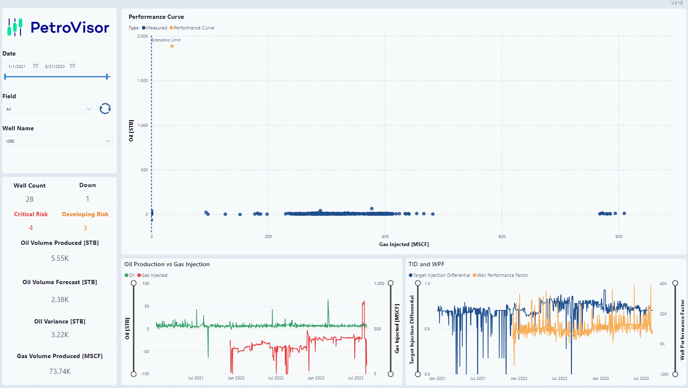Click the TID and WPF chart title

pos(426,264)
